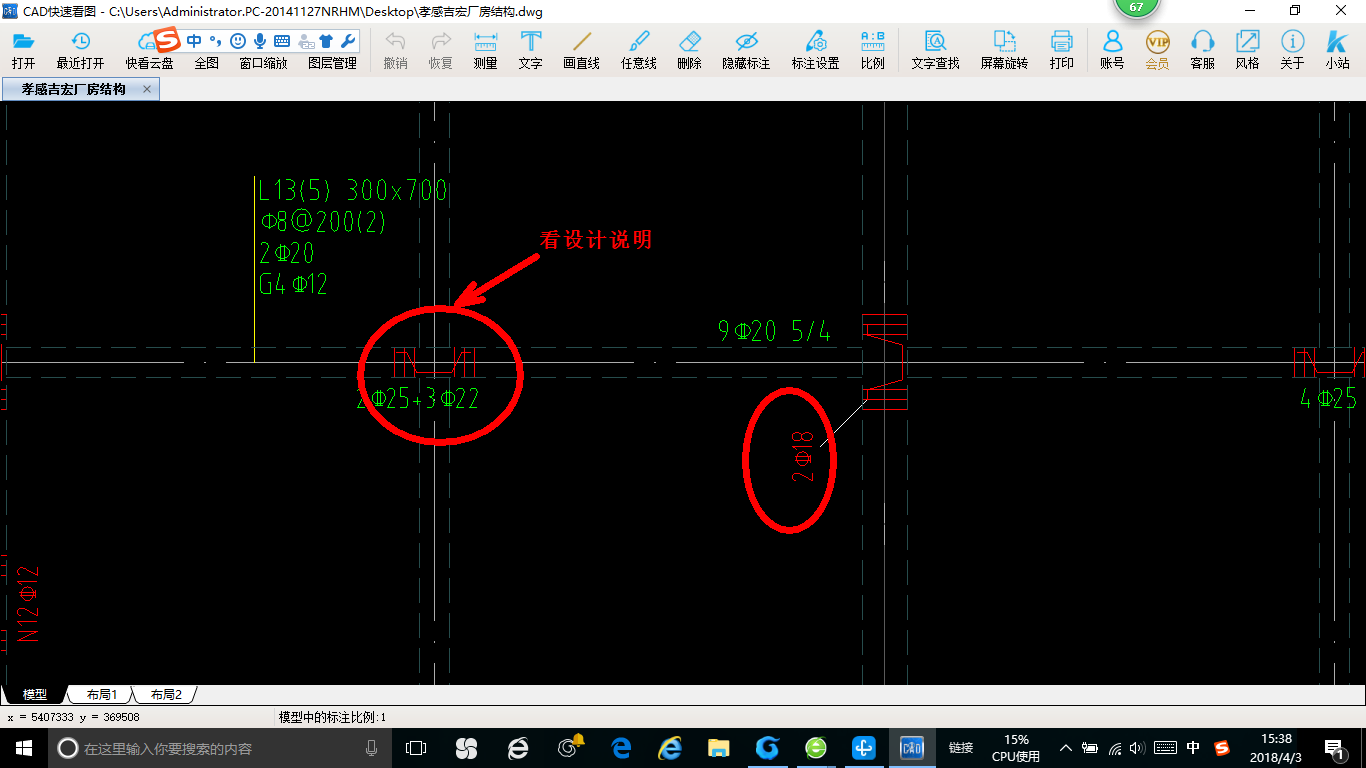Open File Explorer on the taskbar
1366x768 pixels.
(x=718, y=748)
